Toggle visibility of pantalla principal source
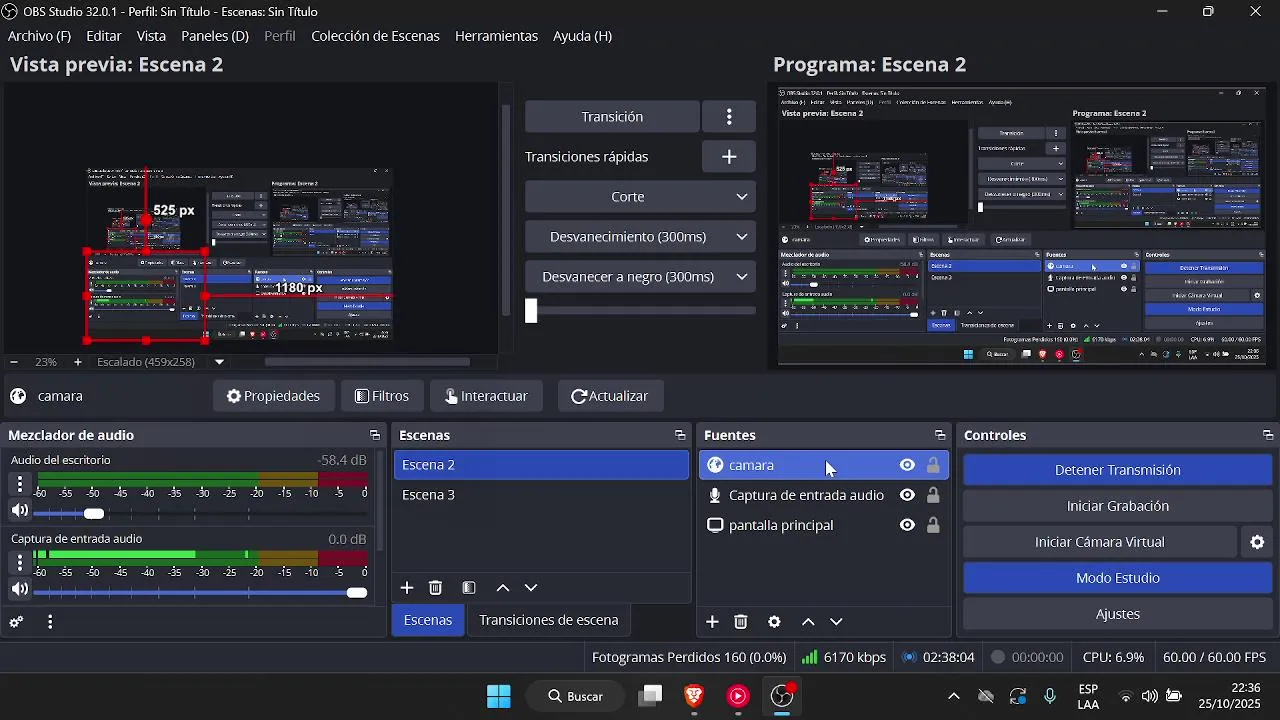Screen dimensions: 1280x720 tap(907, 525)
